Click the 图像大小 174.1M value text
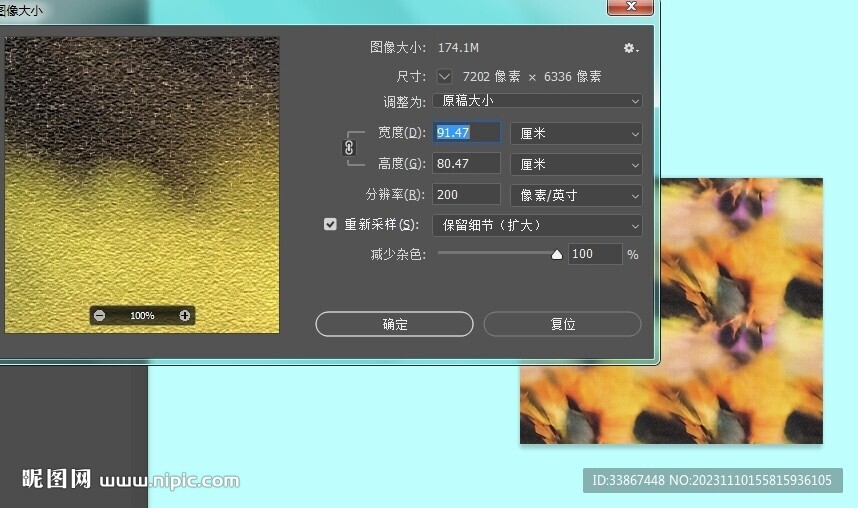858x508 pixels. pos(458,48)
